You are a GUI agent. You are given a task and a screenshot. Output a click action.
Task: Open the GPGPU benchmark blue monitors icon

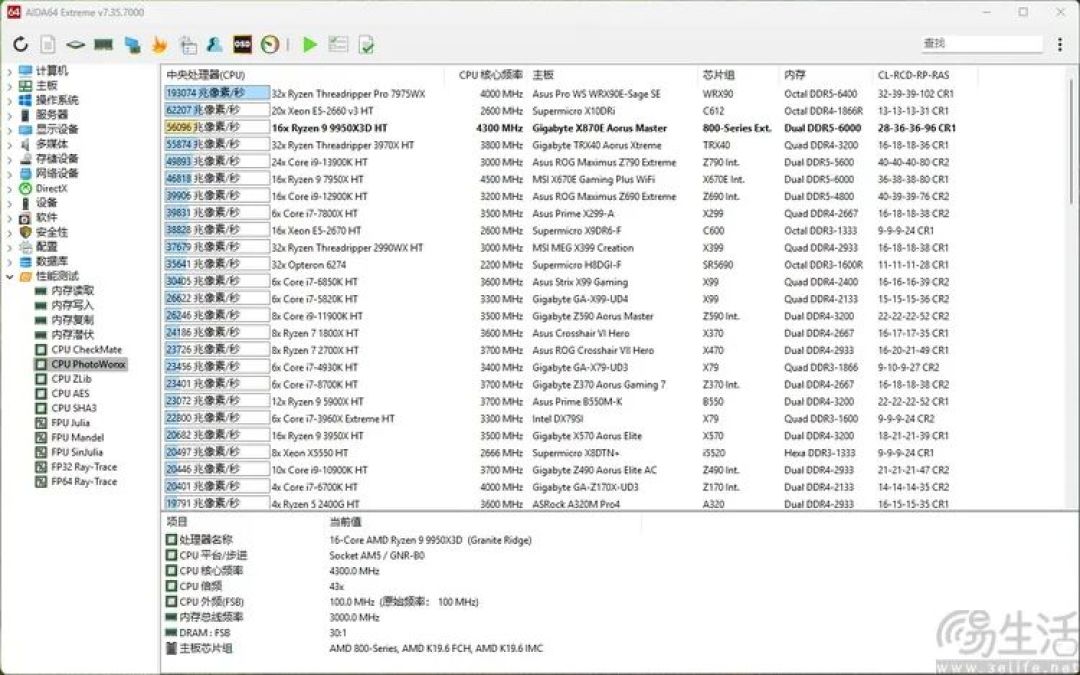click(132, 44)
